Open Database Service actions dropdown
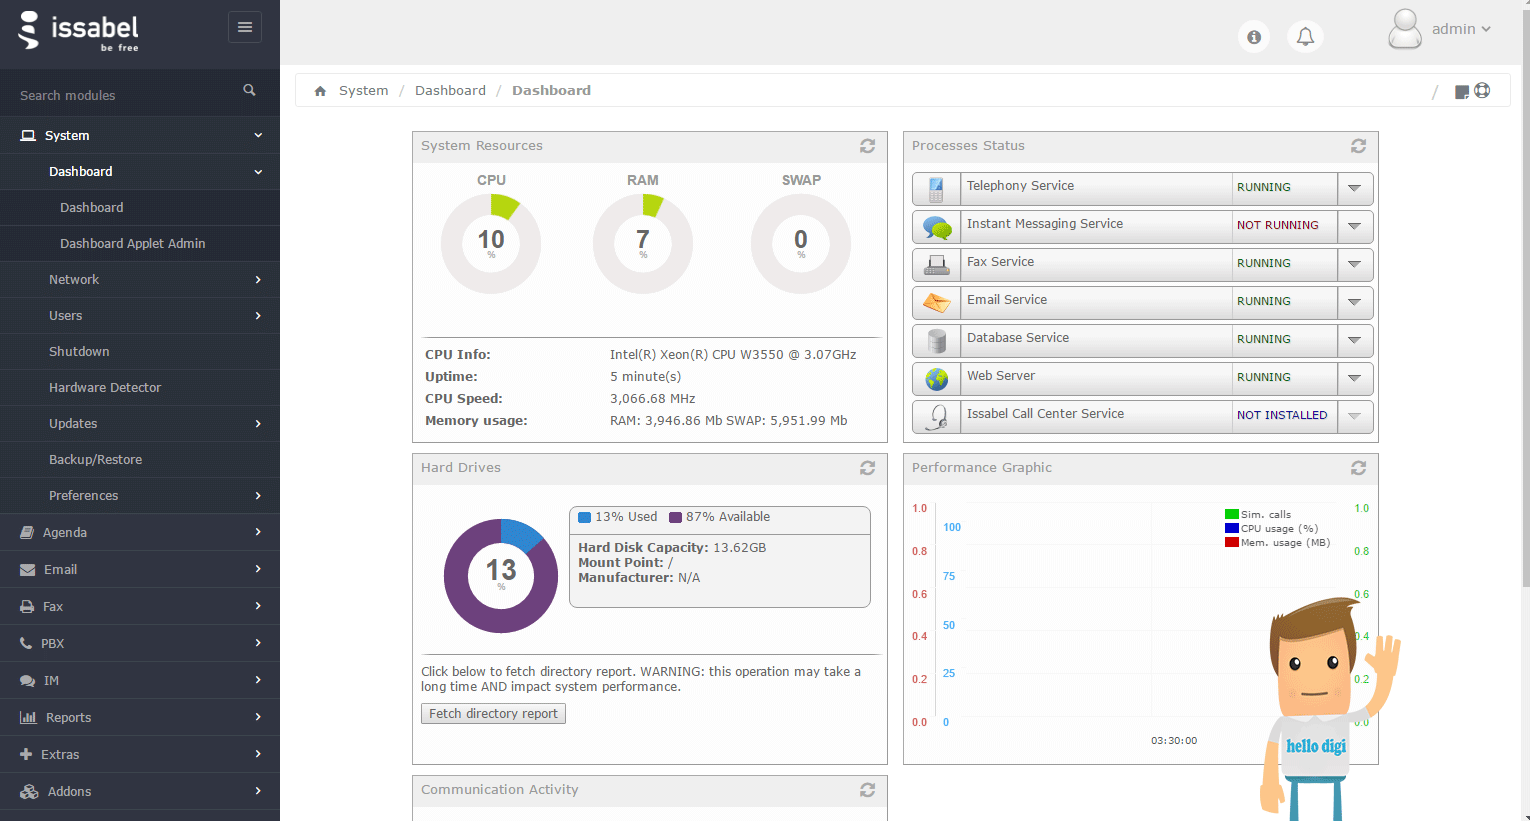The width and height of the screenshot is (1530, 821). click(x=1355, y=340)
